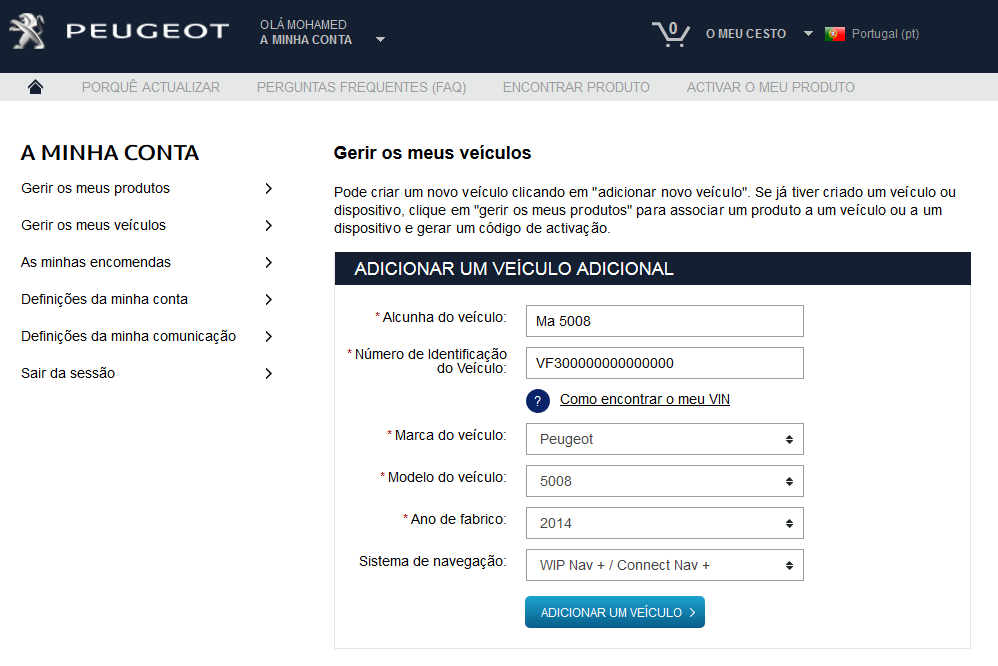Screen dimensions: 998x666
Task: Click the Portugal flag icon
Action: tap(834, 34)
